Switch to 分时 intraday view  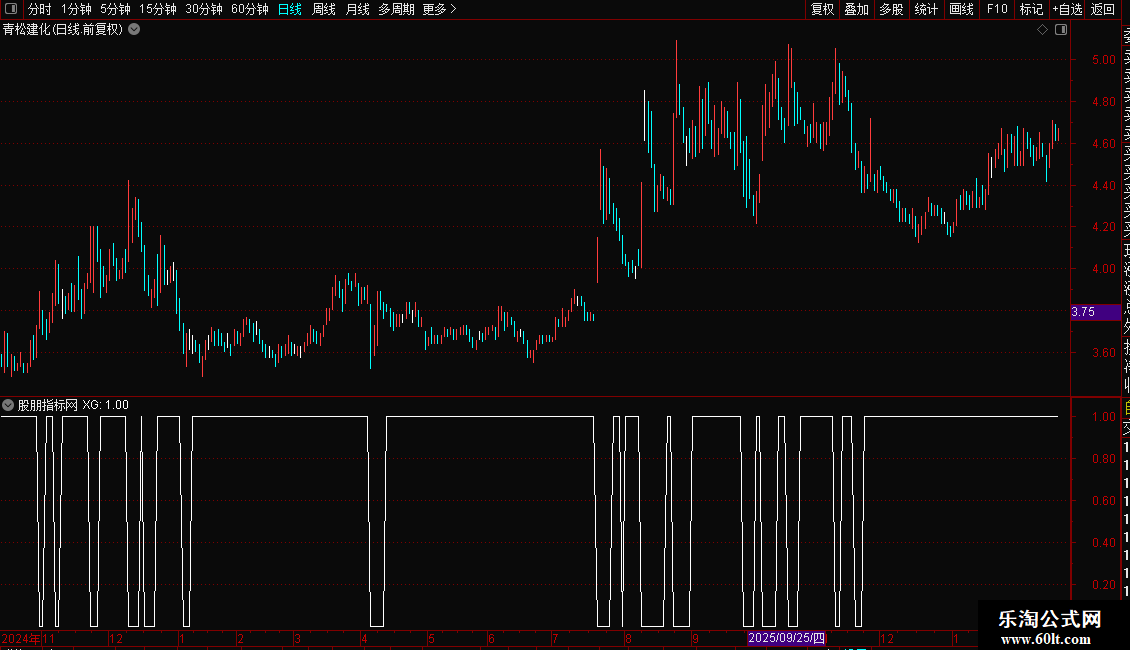coord(40,9)
